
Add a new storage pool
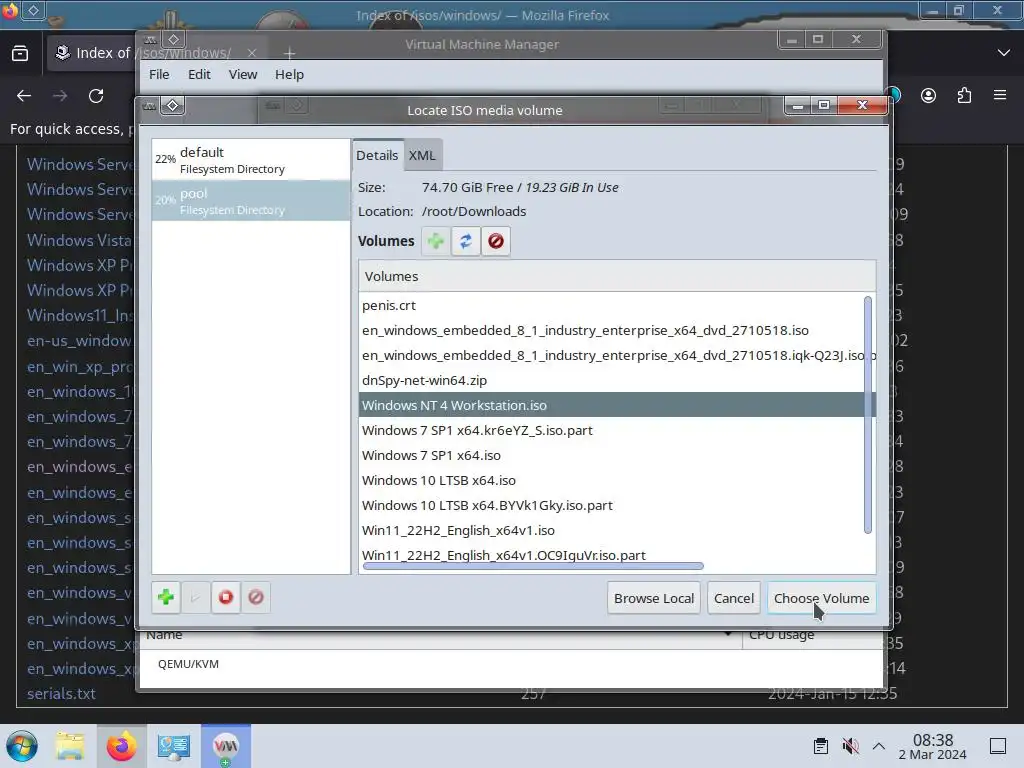pyautogui.click(x=166, y=597)
